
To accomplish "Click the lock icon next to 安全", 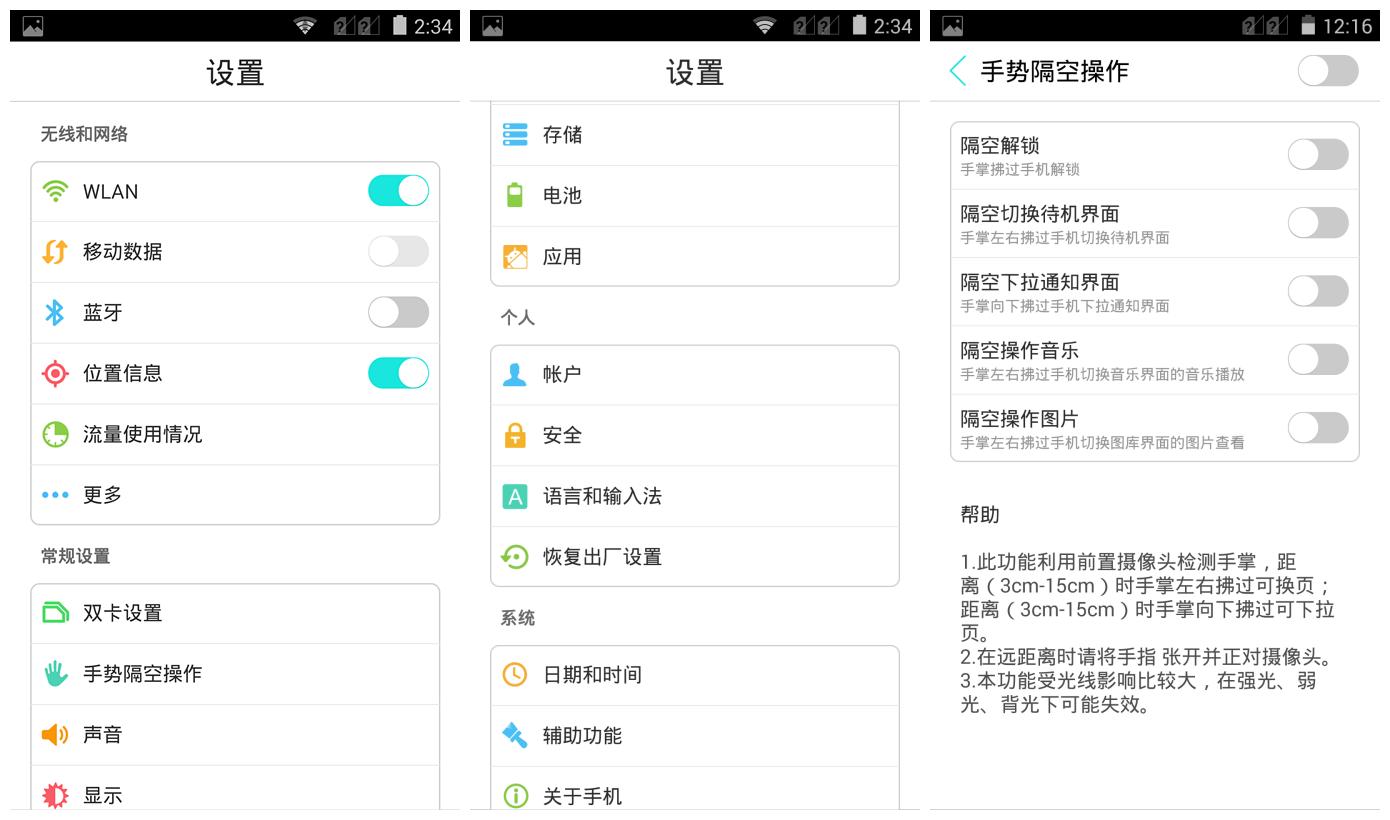I will tap(514, 435).
